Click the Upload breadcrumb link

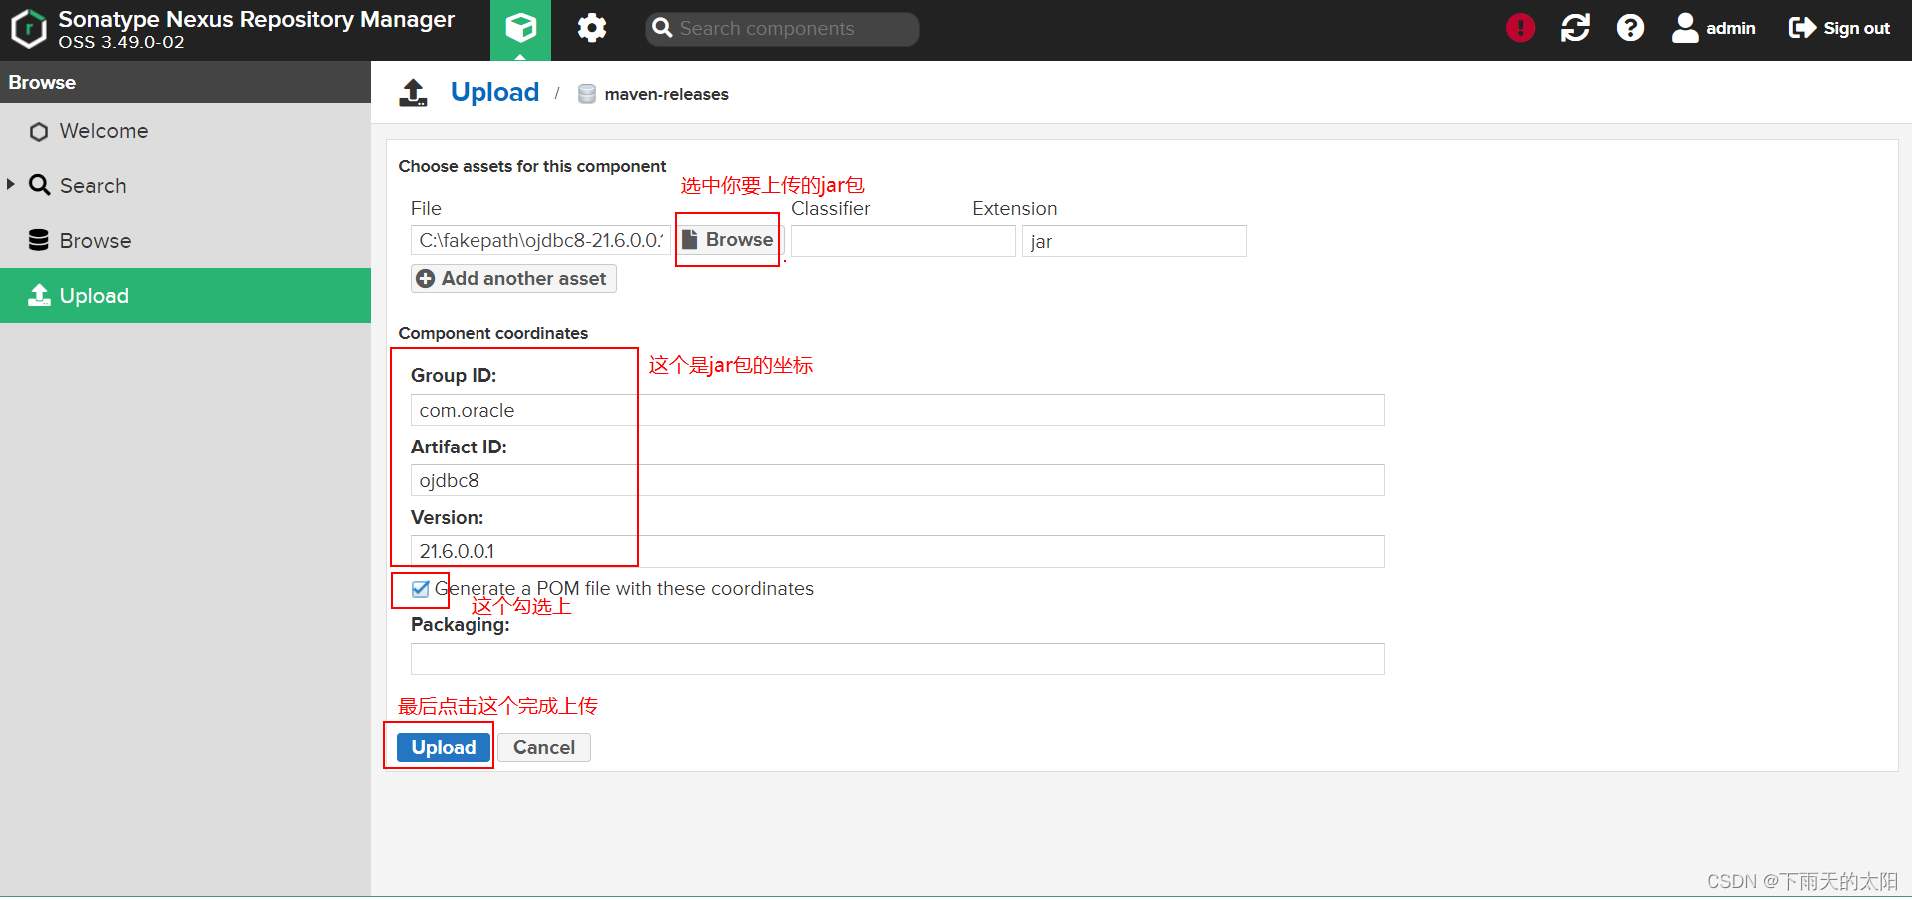[x=495, y=92]
